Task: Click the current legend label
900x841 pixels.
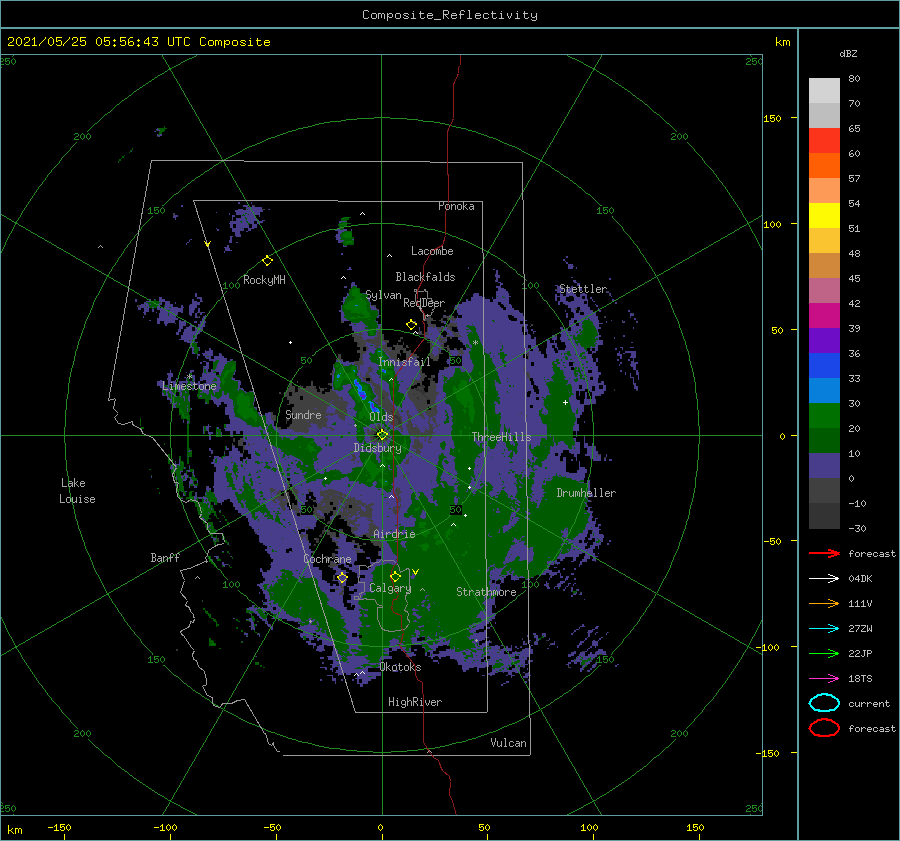Action: 868,703
